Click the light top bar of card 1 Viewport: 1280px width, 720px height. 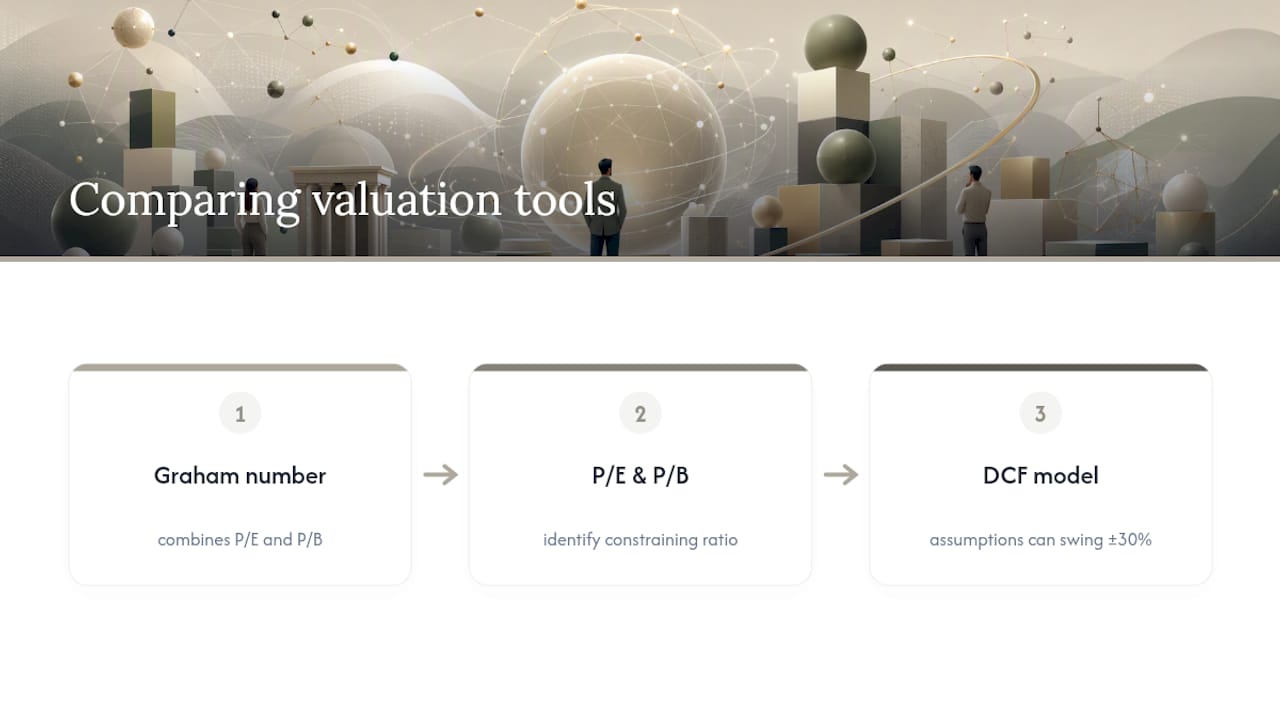coord(240,367)
